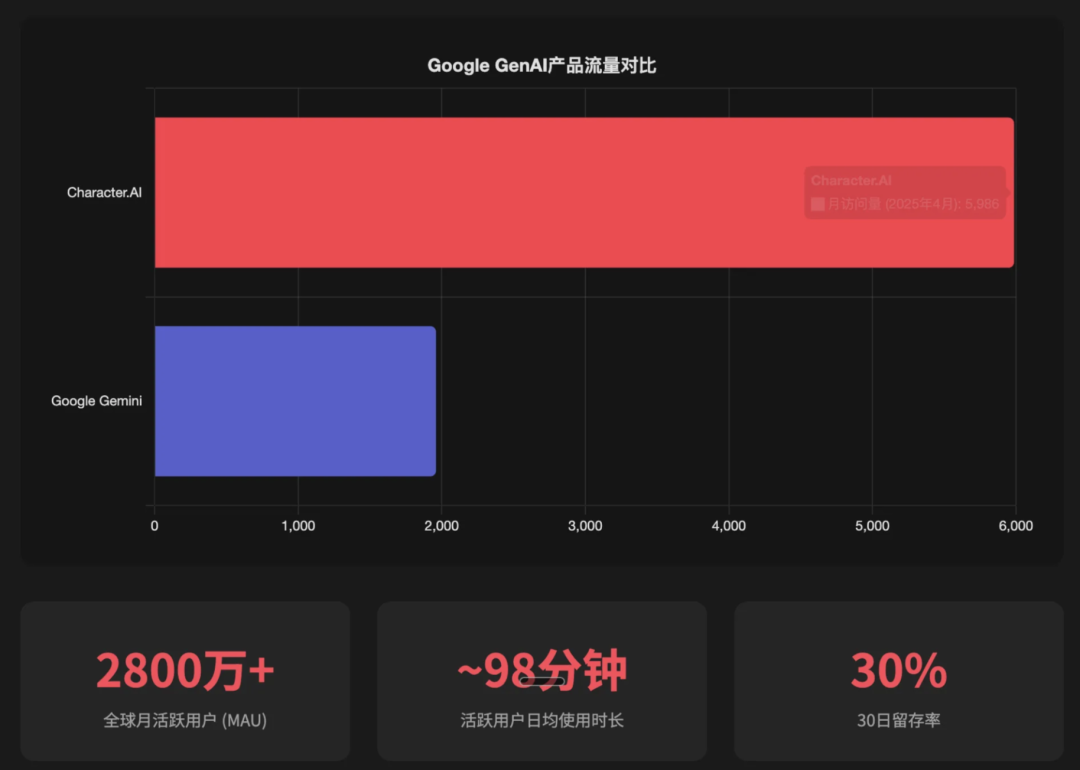Click the tooltip title 'Character.AI'

(x=851, y=180)
